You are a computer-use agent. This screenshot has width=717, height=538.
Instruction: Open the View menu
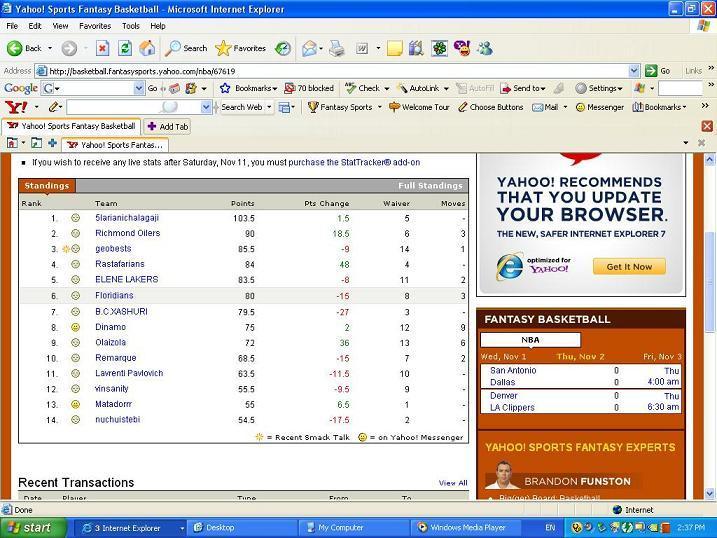click(x=60, y=26)
